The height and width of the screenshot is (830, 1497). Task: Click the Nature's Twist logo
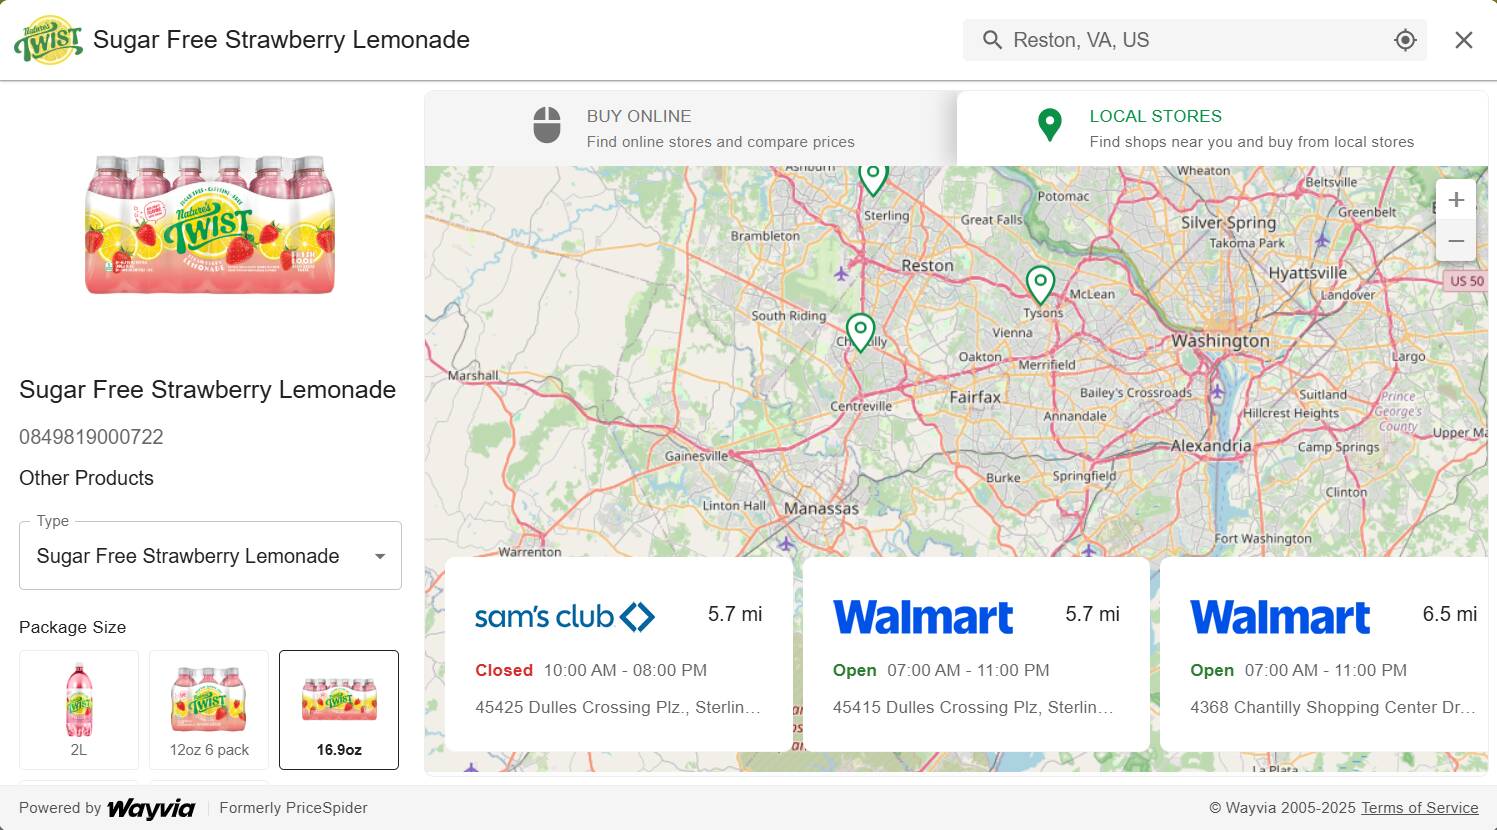(48, 40)
